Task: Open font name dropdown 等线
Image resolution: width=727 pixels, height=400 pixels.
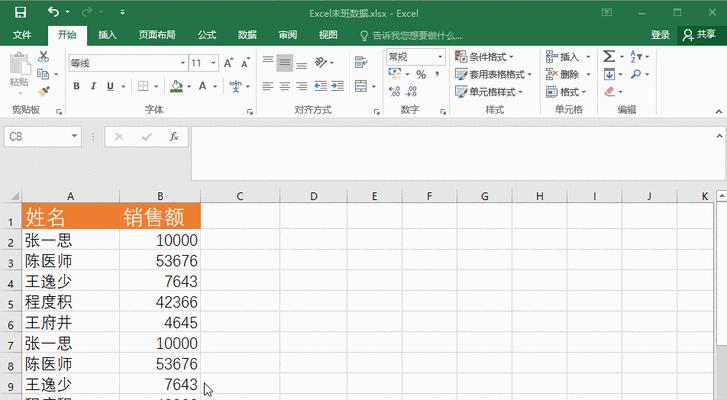Action: (x=183, y=63)
